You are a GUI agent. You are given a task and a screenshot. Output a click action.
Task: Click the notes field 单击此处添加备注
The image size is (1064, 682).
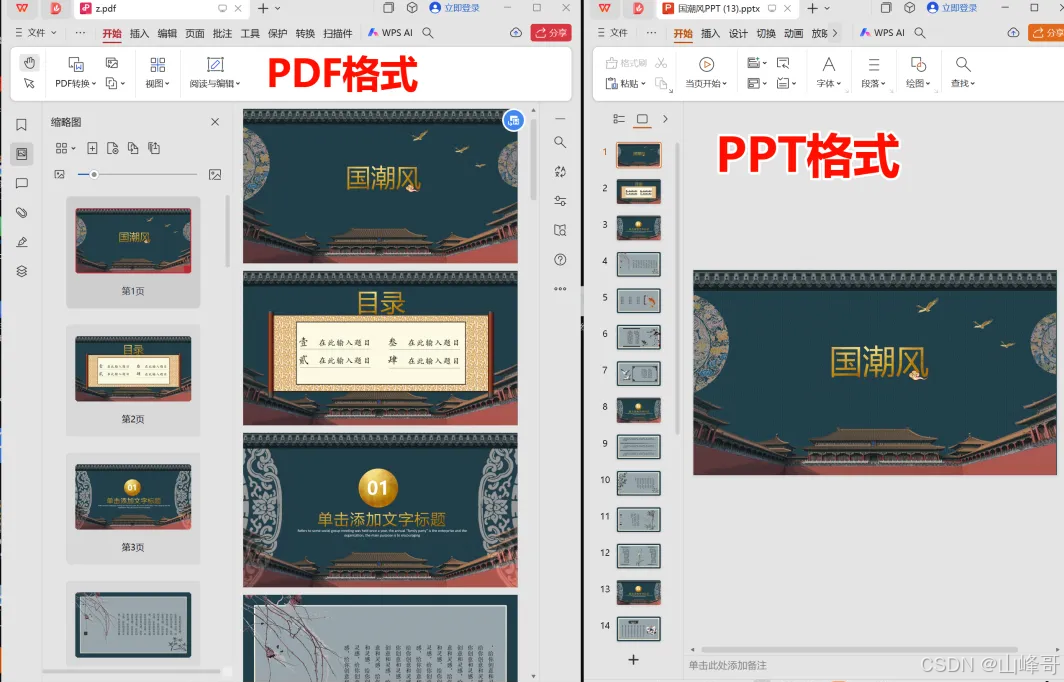click(x=727, y=666)
